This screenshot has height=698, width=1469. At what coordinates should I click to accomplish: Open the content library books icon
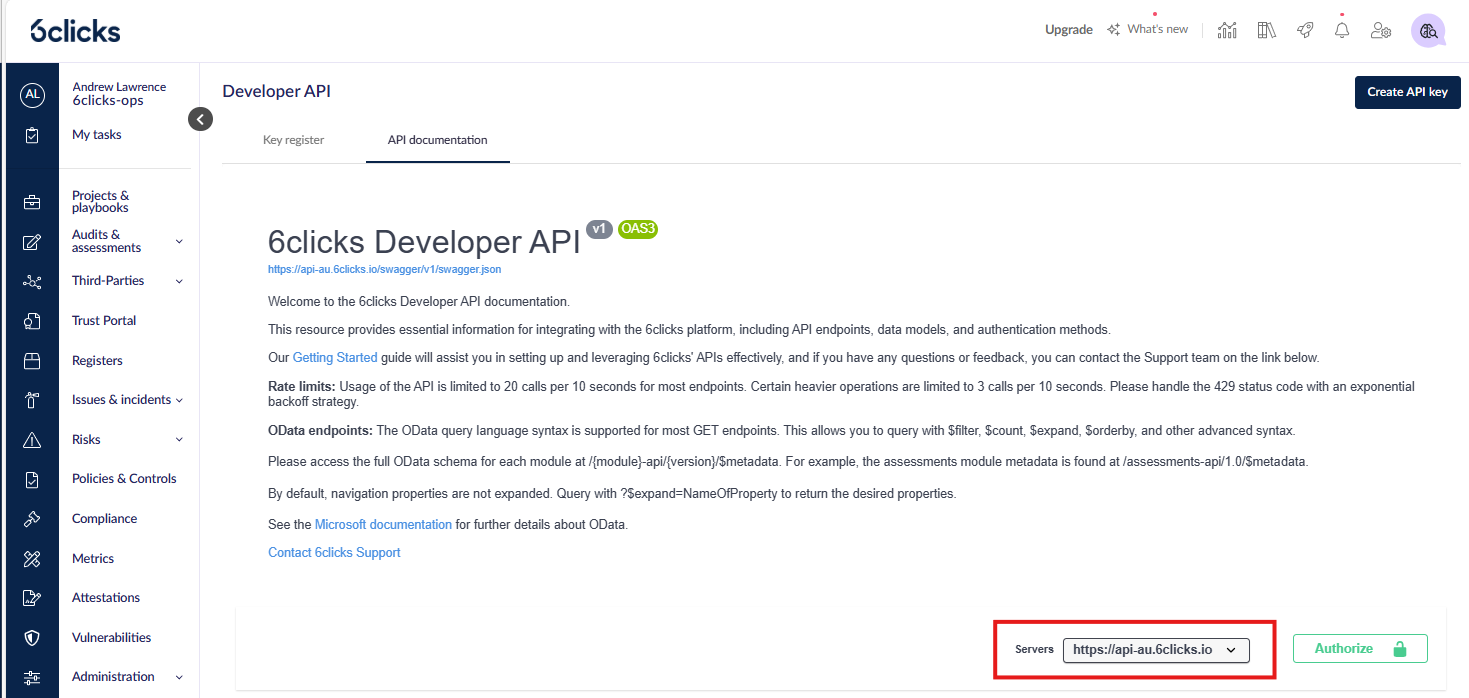[x=1267, y=30]
